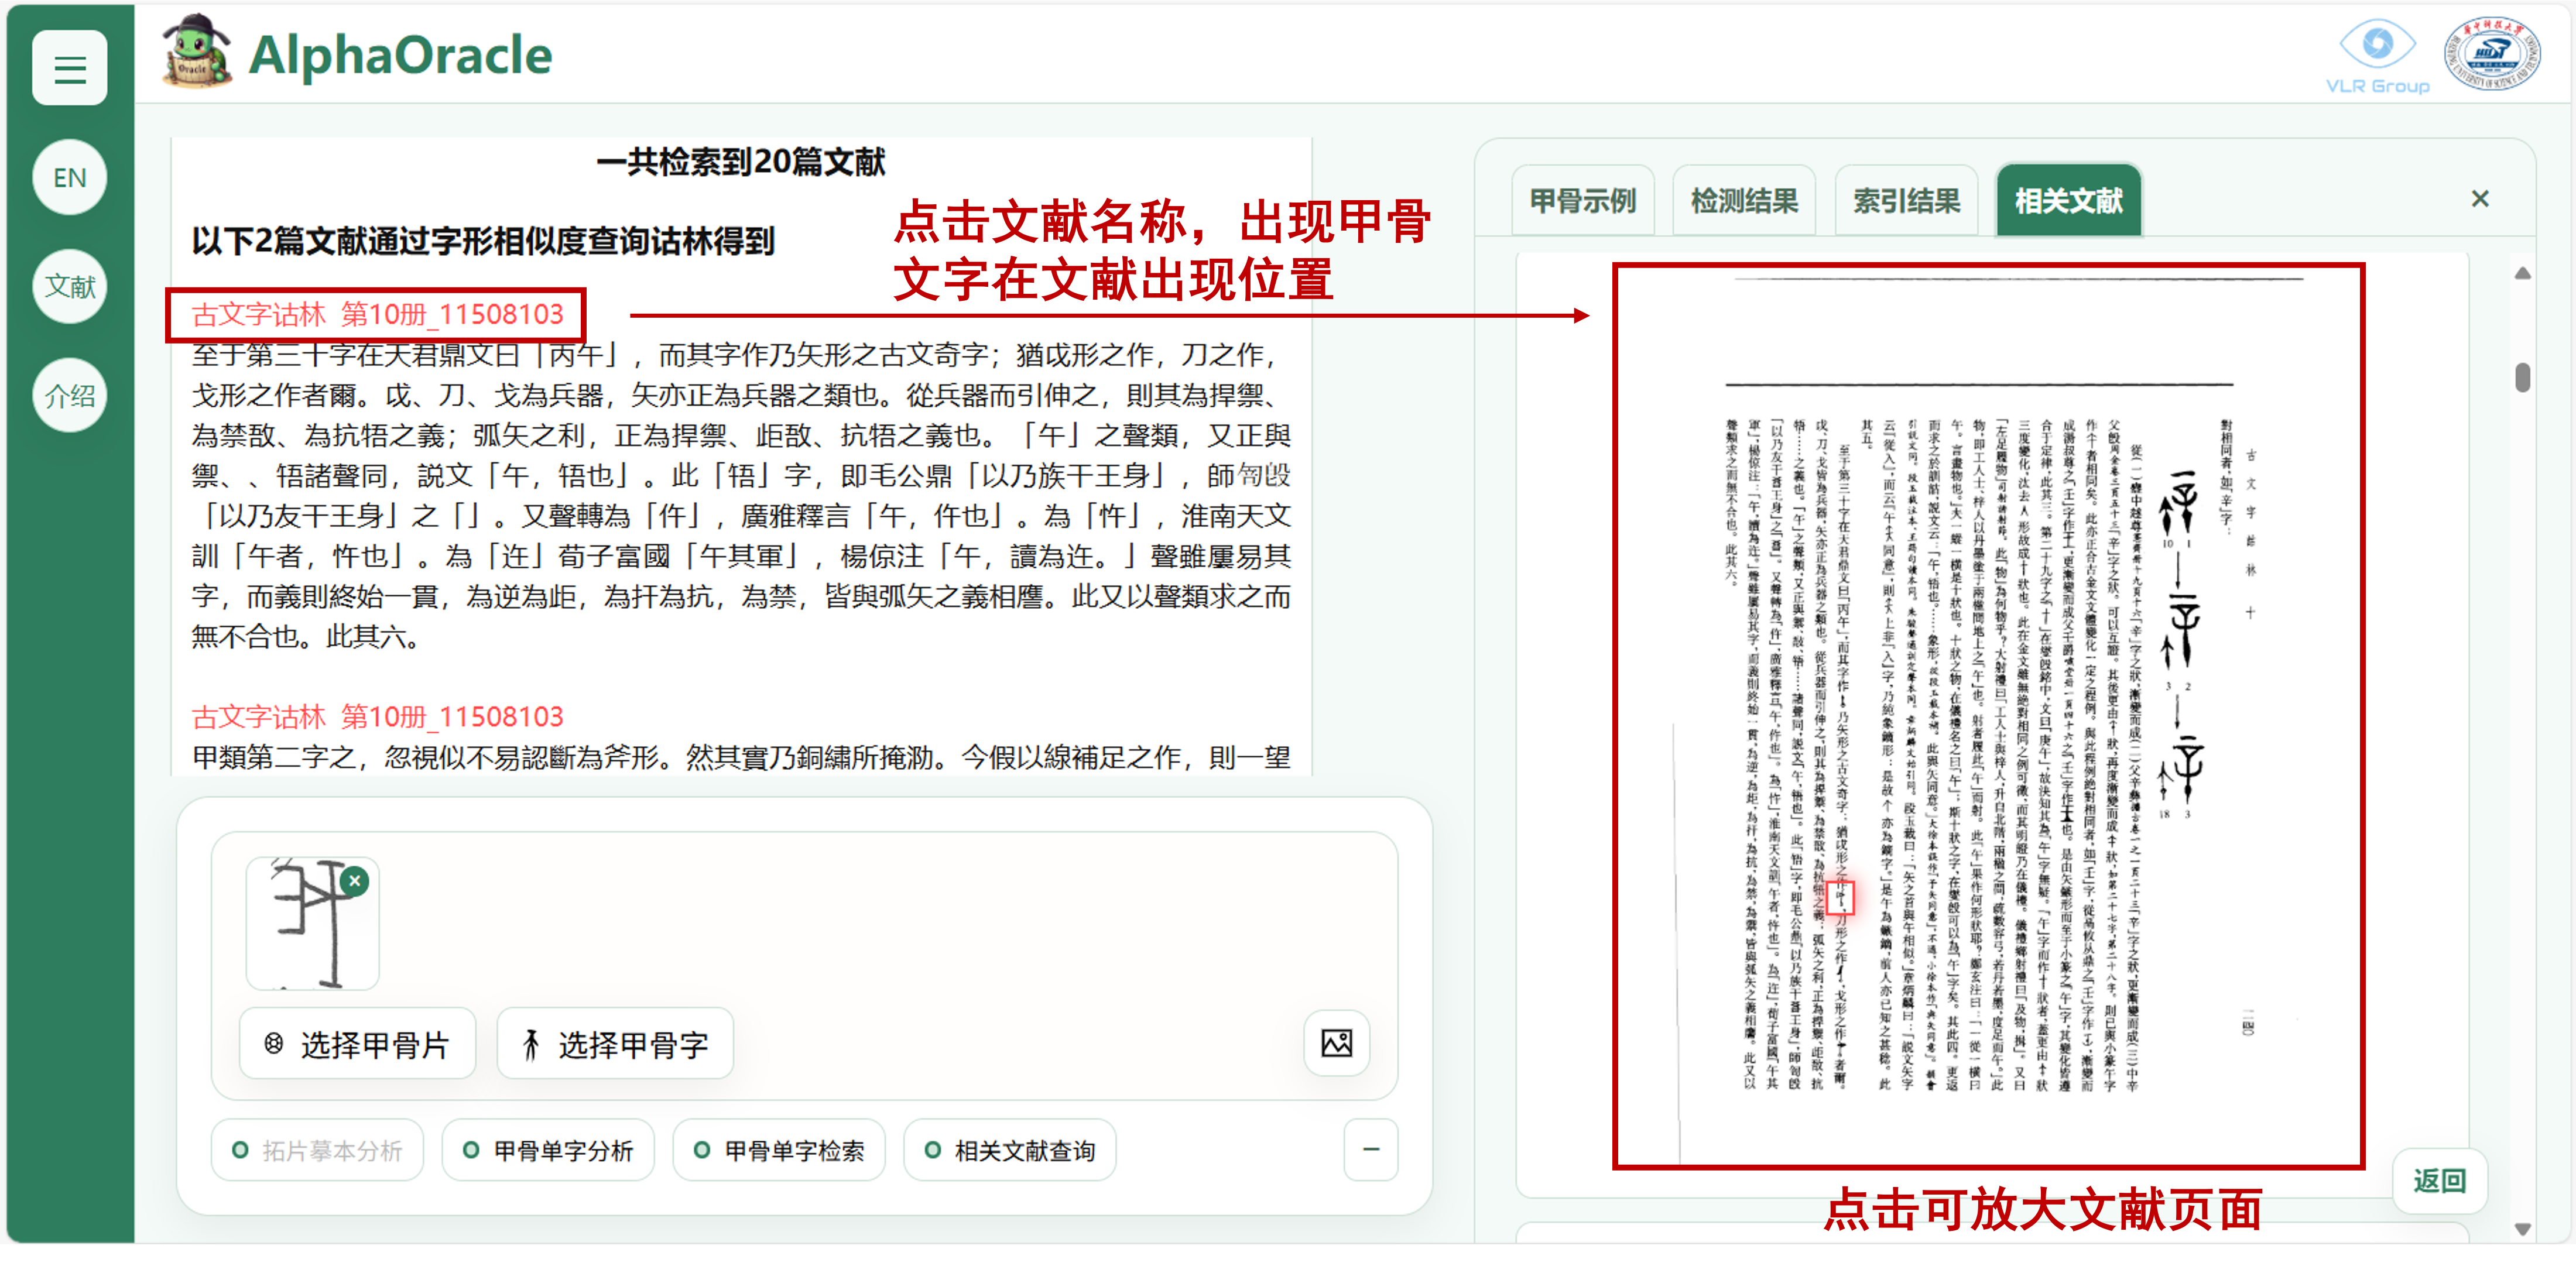2576x1266 pixels.
Task: Switch language with the EN button
Action: click(x=69, y=178)
